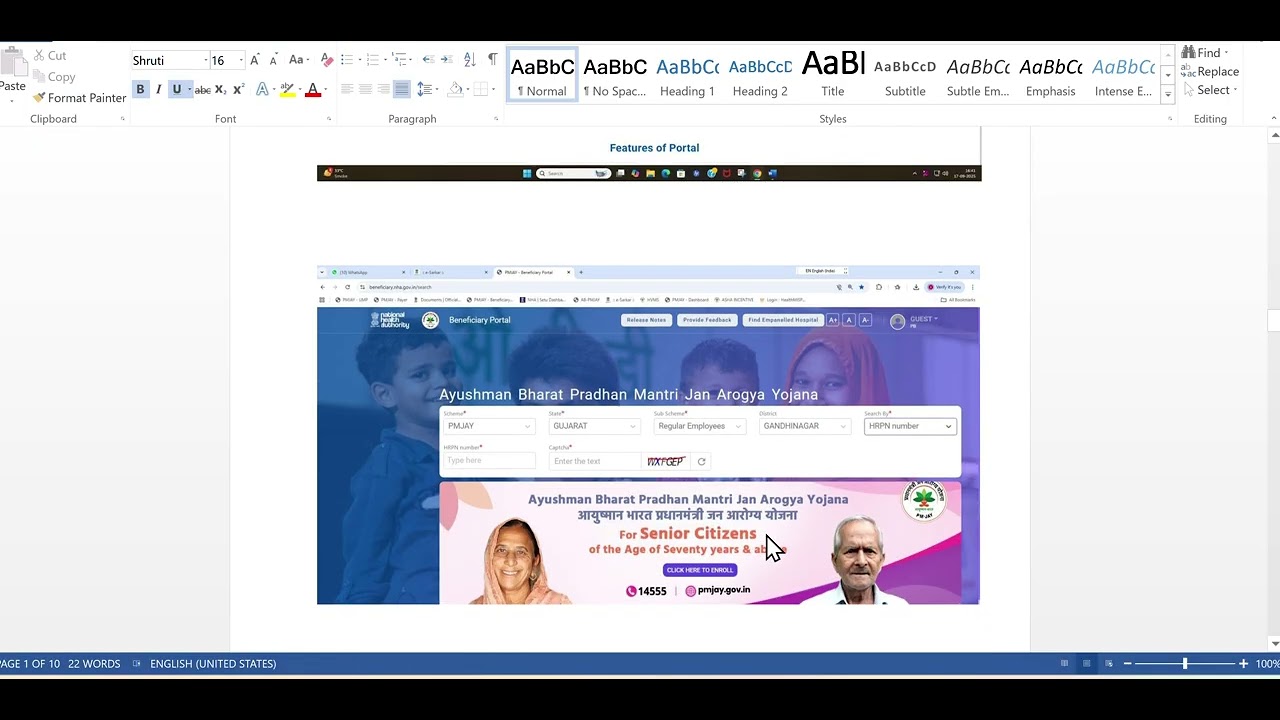
Task: Align text left
Action: [x=347, y=89]
